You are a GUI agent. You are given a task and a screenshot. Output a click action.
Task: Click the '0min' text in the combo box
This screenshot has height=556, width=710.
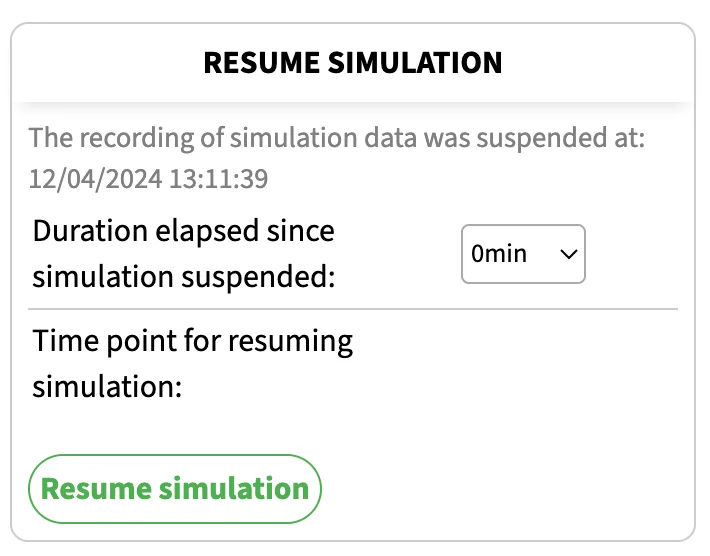point(499,254)
